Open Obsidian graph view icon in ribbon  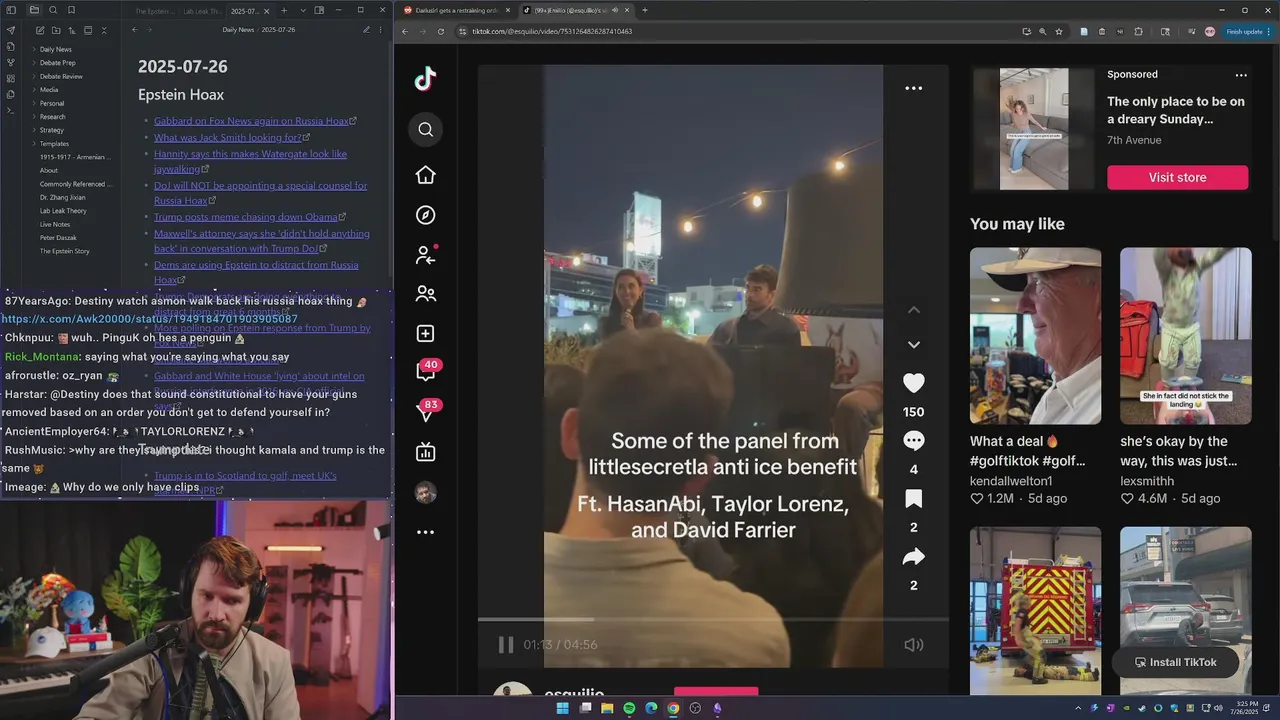11,62
